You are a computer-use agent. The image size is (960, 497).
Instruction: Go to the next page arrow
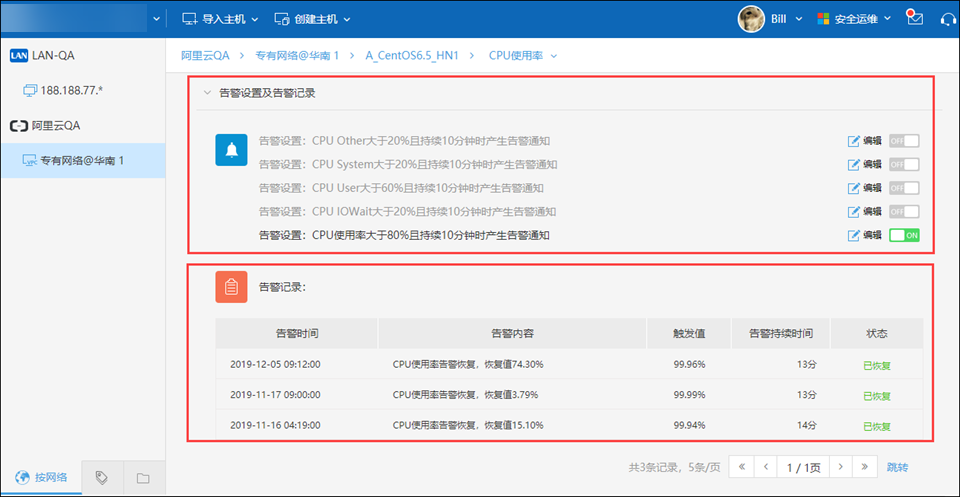click(842, 467)
